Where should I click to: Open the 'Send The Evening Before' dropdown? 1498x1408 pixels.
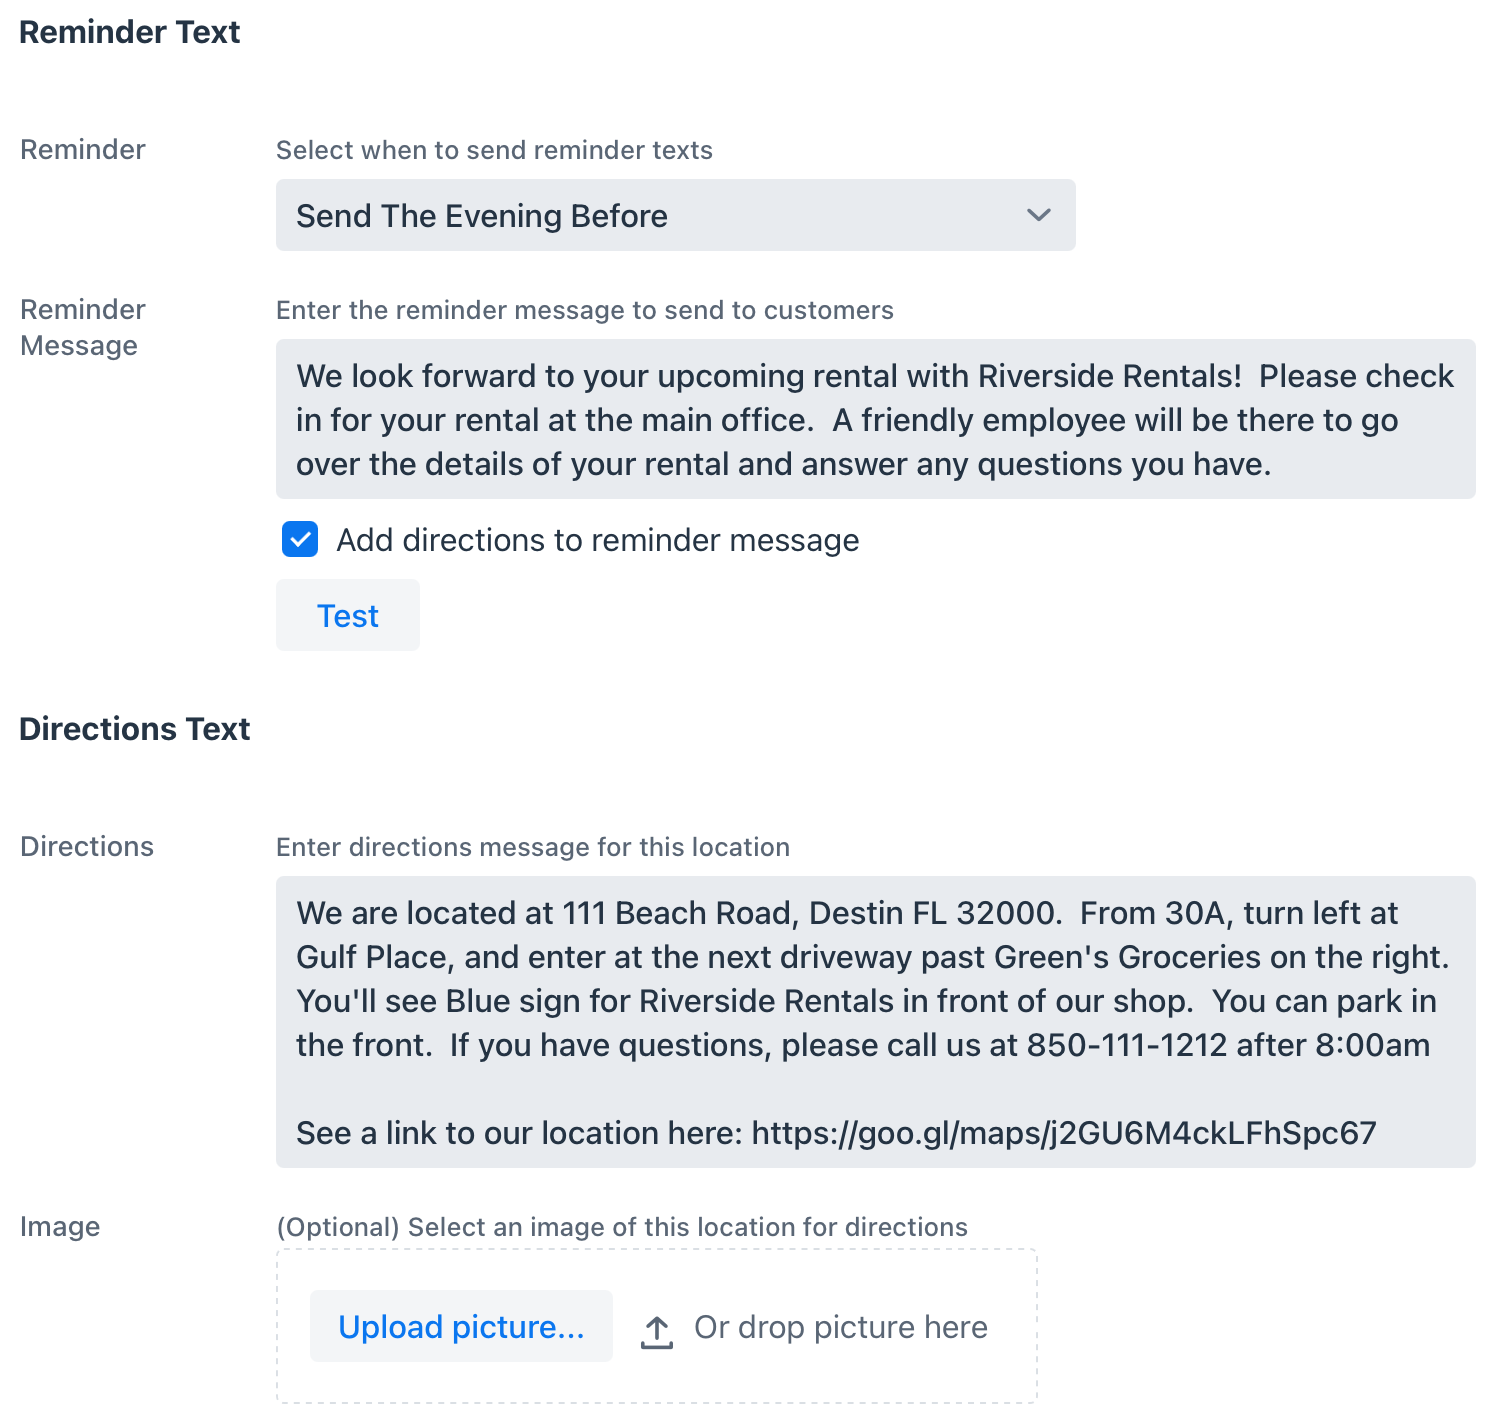click(x=676, y=215)
